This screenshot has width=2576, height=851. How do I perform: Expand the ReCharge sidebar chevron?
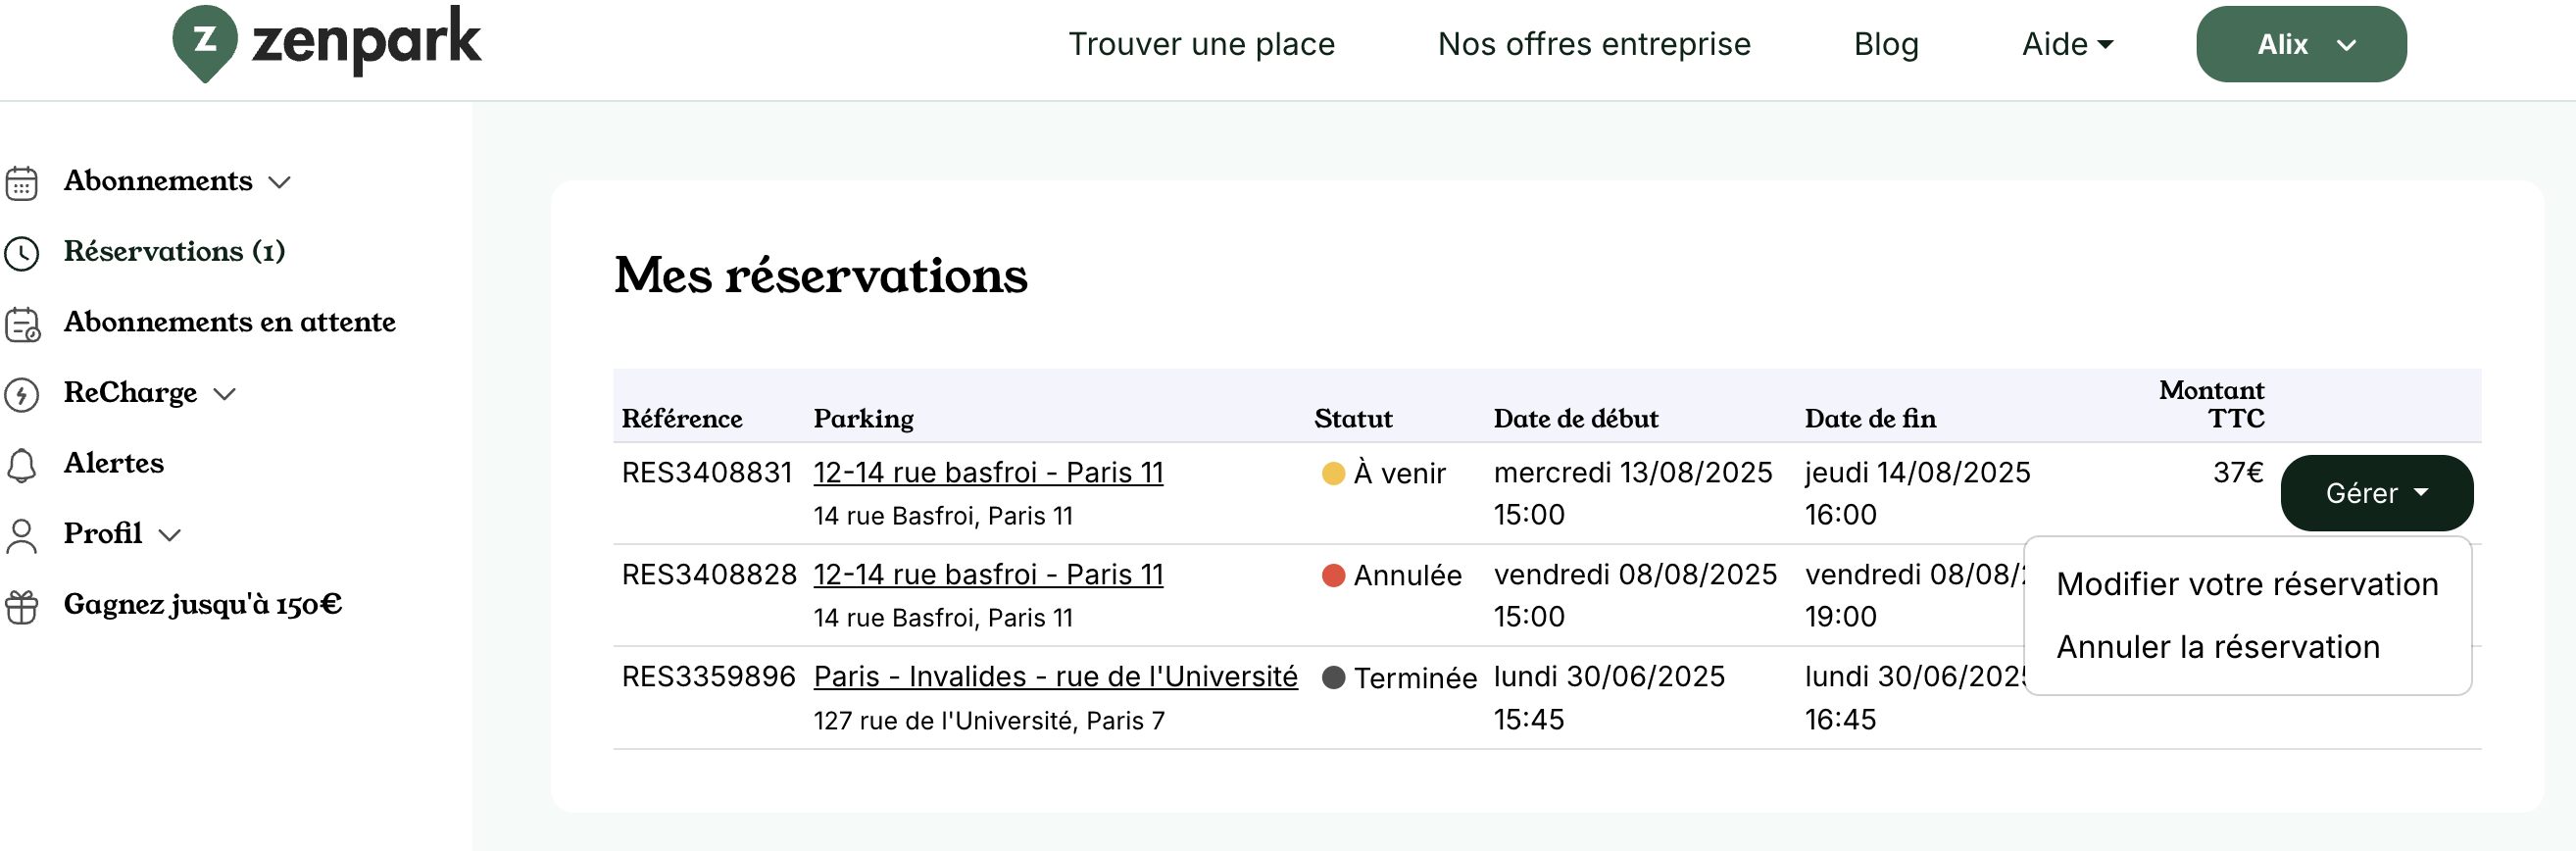(x=225, y=394)
